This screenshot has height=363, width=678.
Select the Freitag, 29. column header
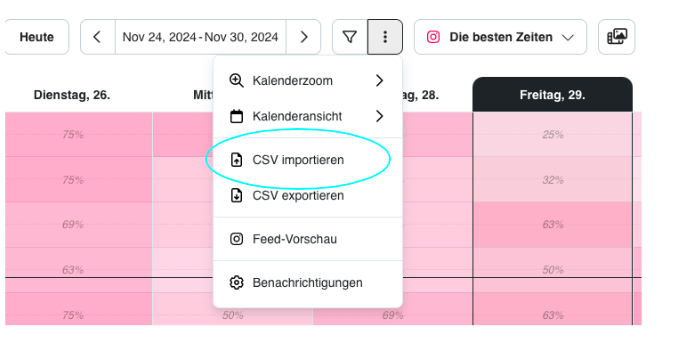[553, 95]
